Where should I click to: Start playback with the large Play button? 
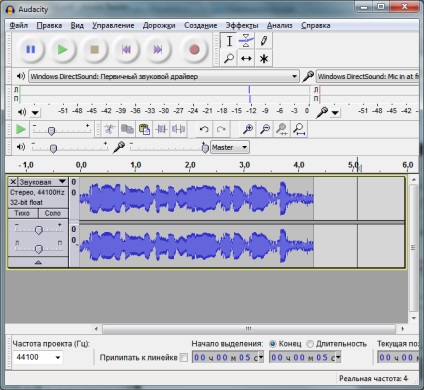[63, 49]
